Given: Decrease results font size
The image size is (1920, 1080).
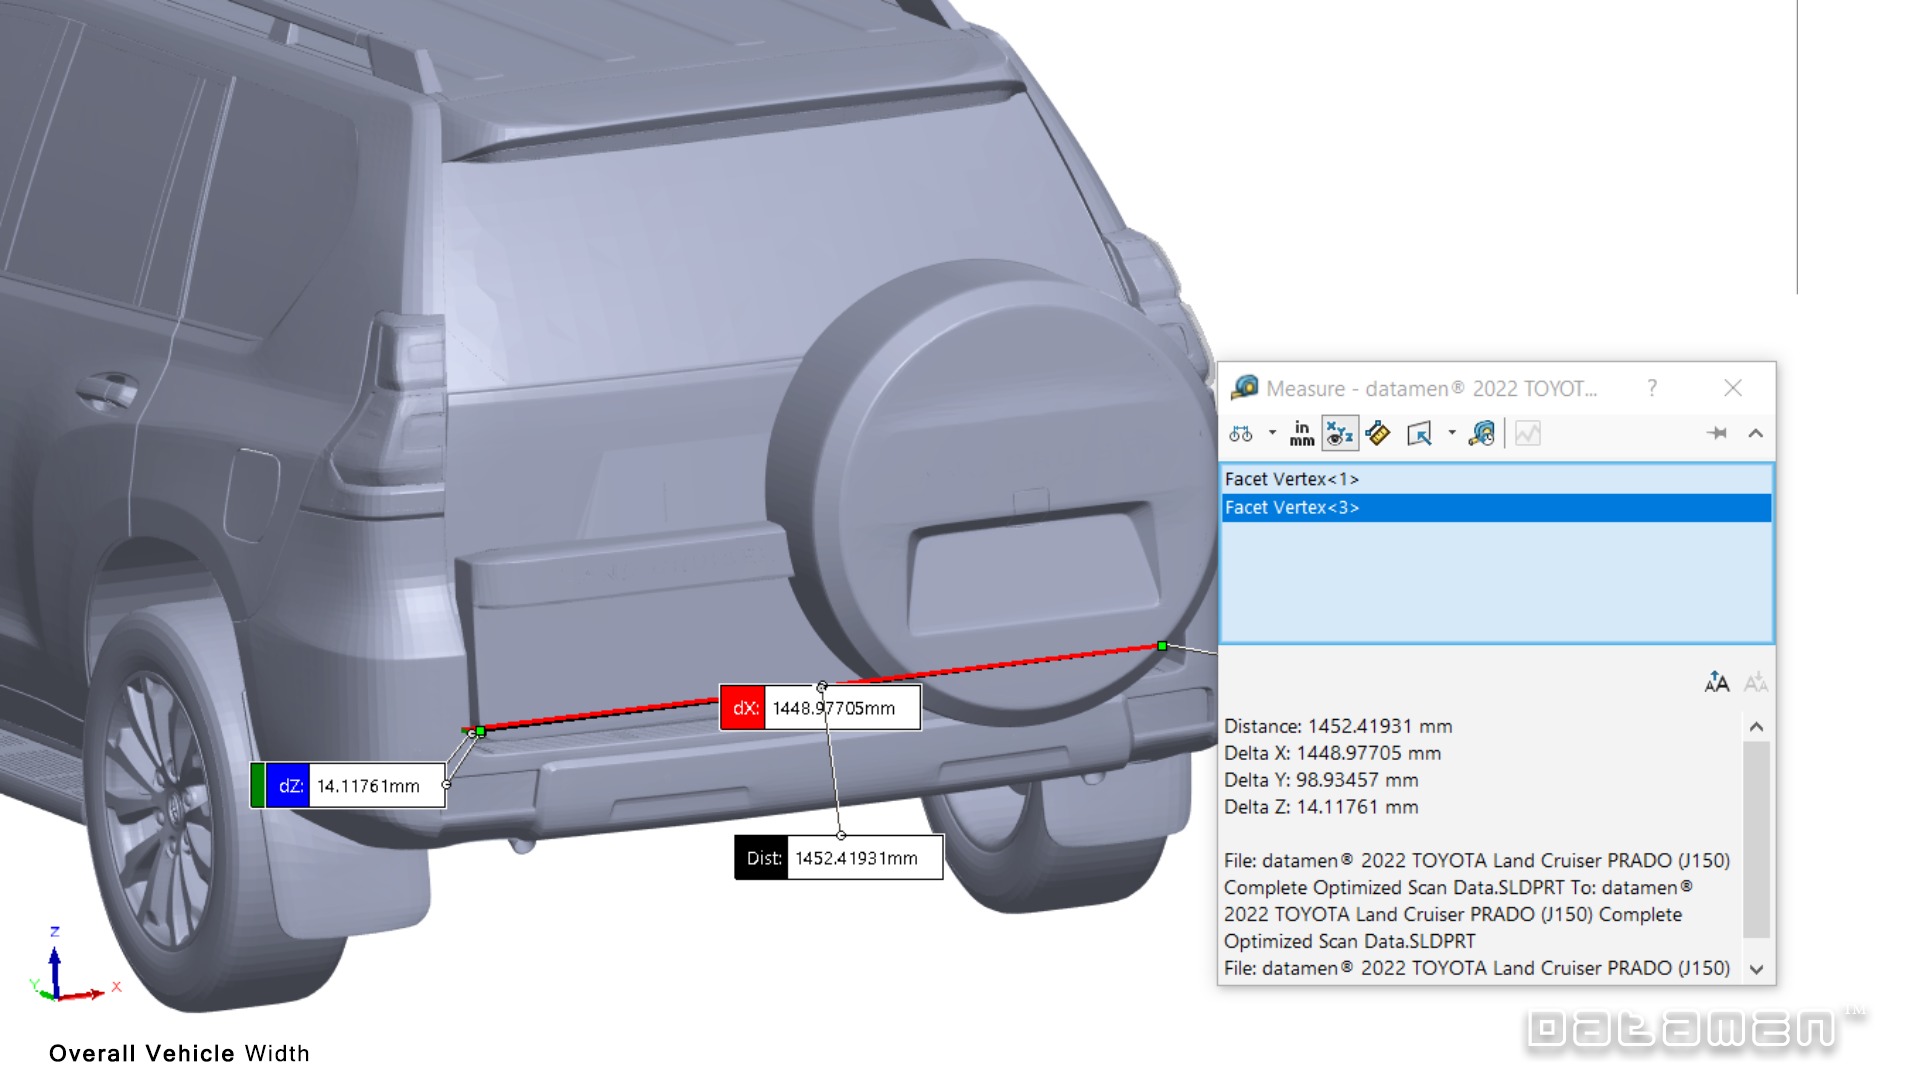Looking at the screenshot, I should click(1755, 682).
